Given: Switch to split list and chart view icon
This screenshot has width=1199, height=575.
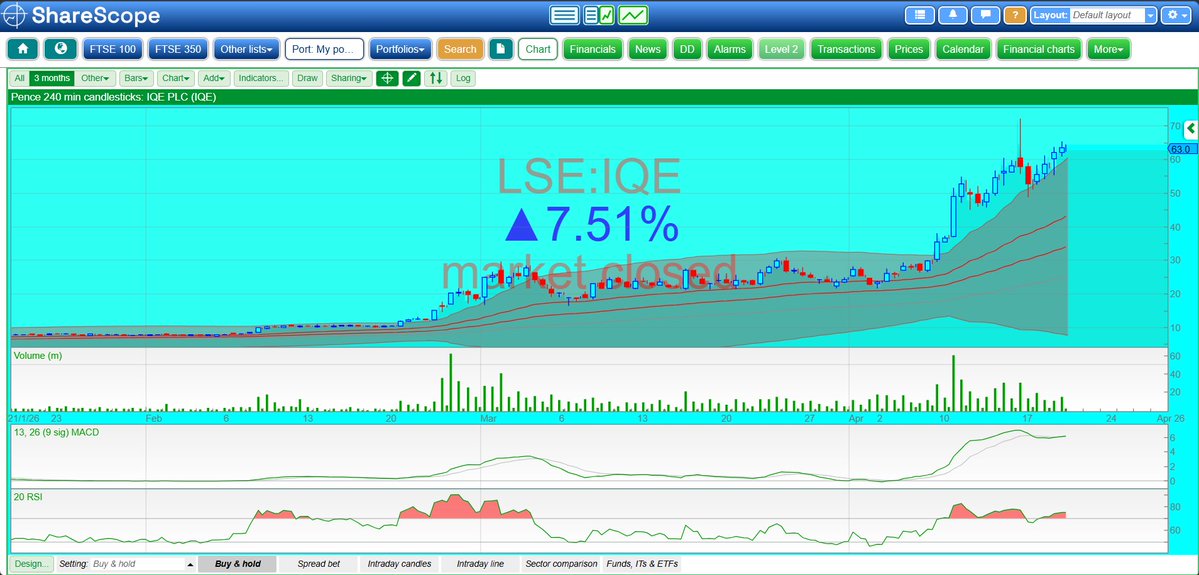Looking at the screenshot, I should [599, 15].
